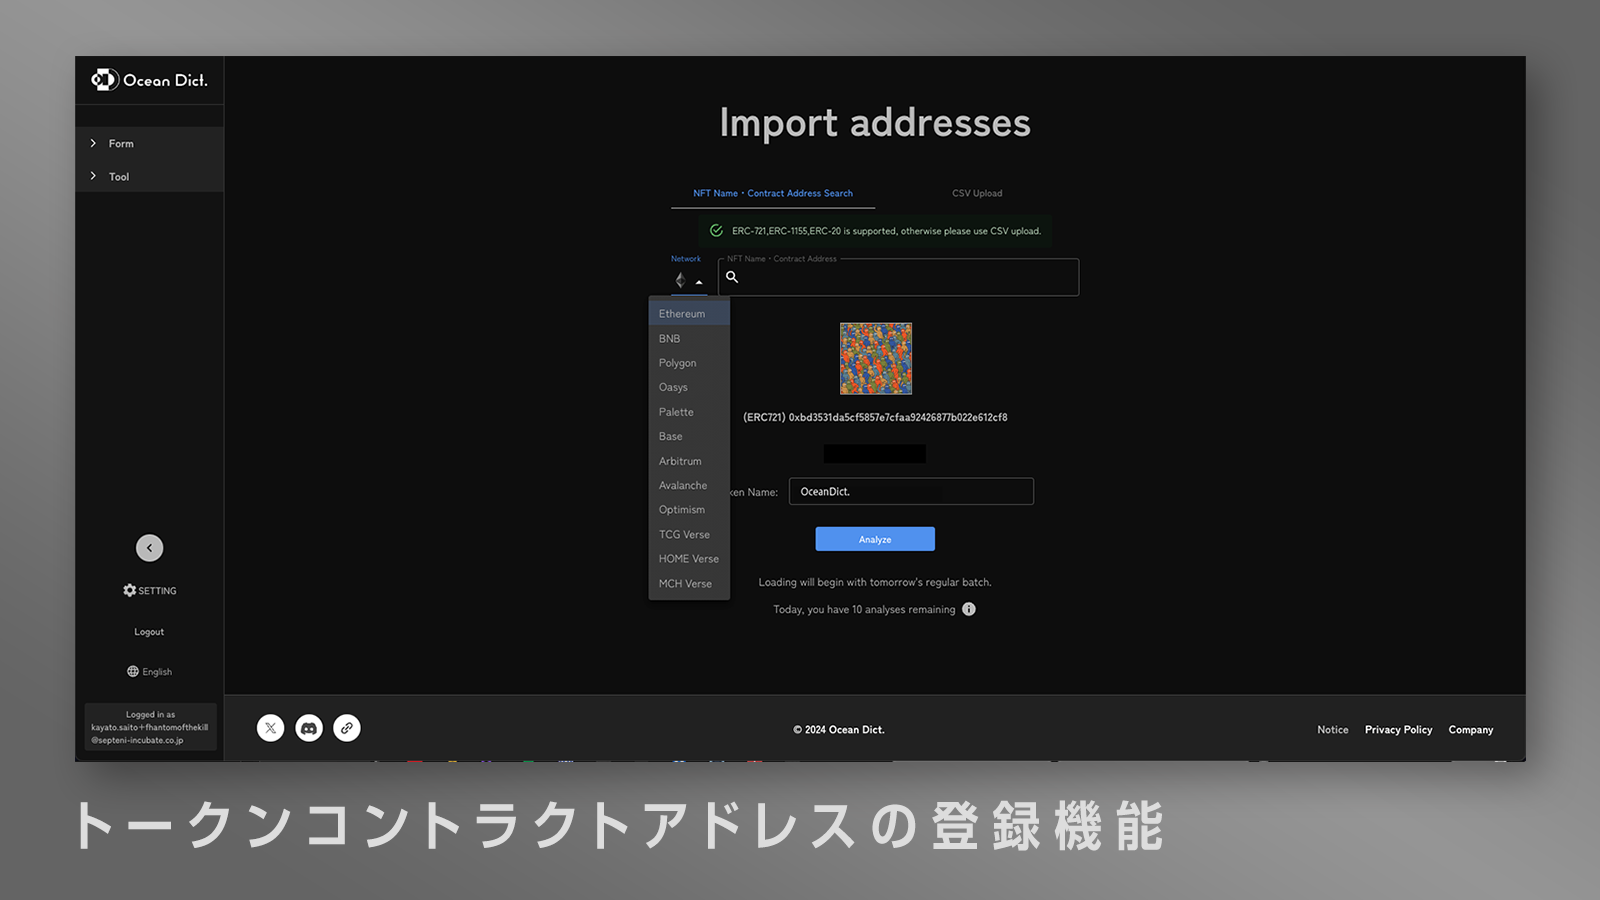The height and width of the screenshot is (900, 1600).
Task: Expand the Tool sidebar section
Action: point(149,176)
